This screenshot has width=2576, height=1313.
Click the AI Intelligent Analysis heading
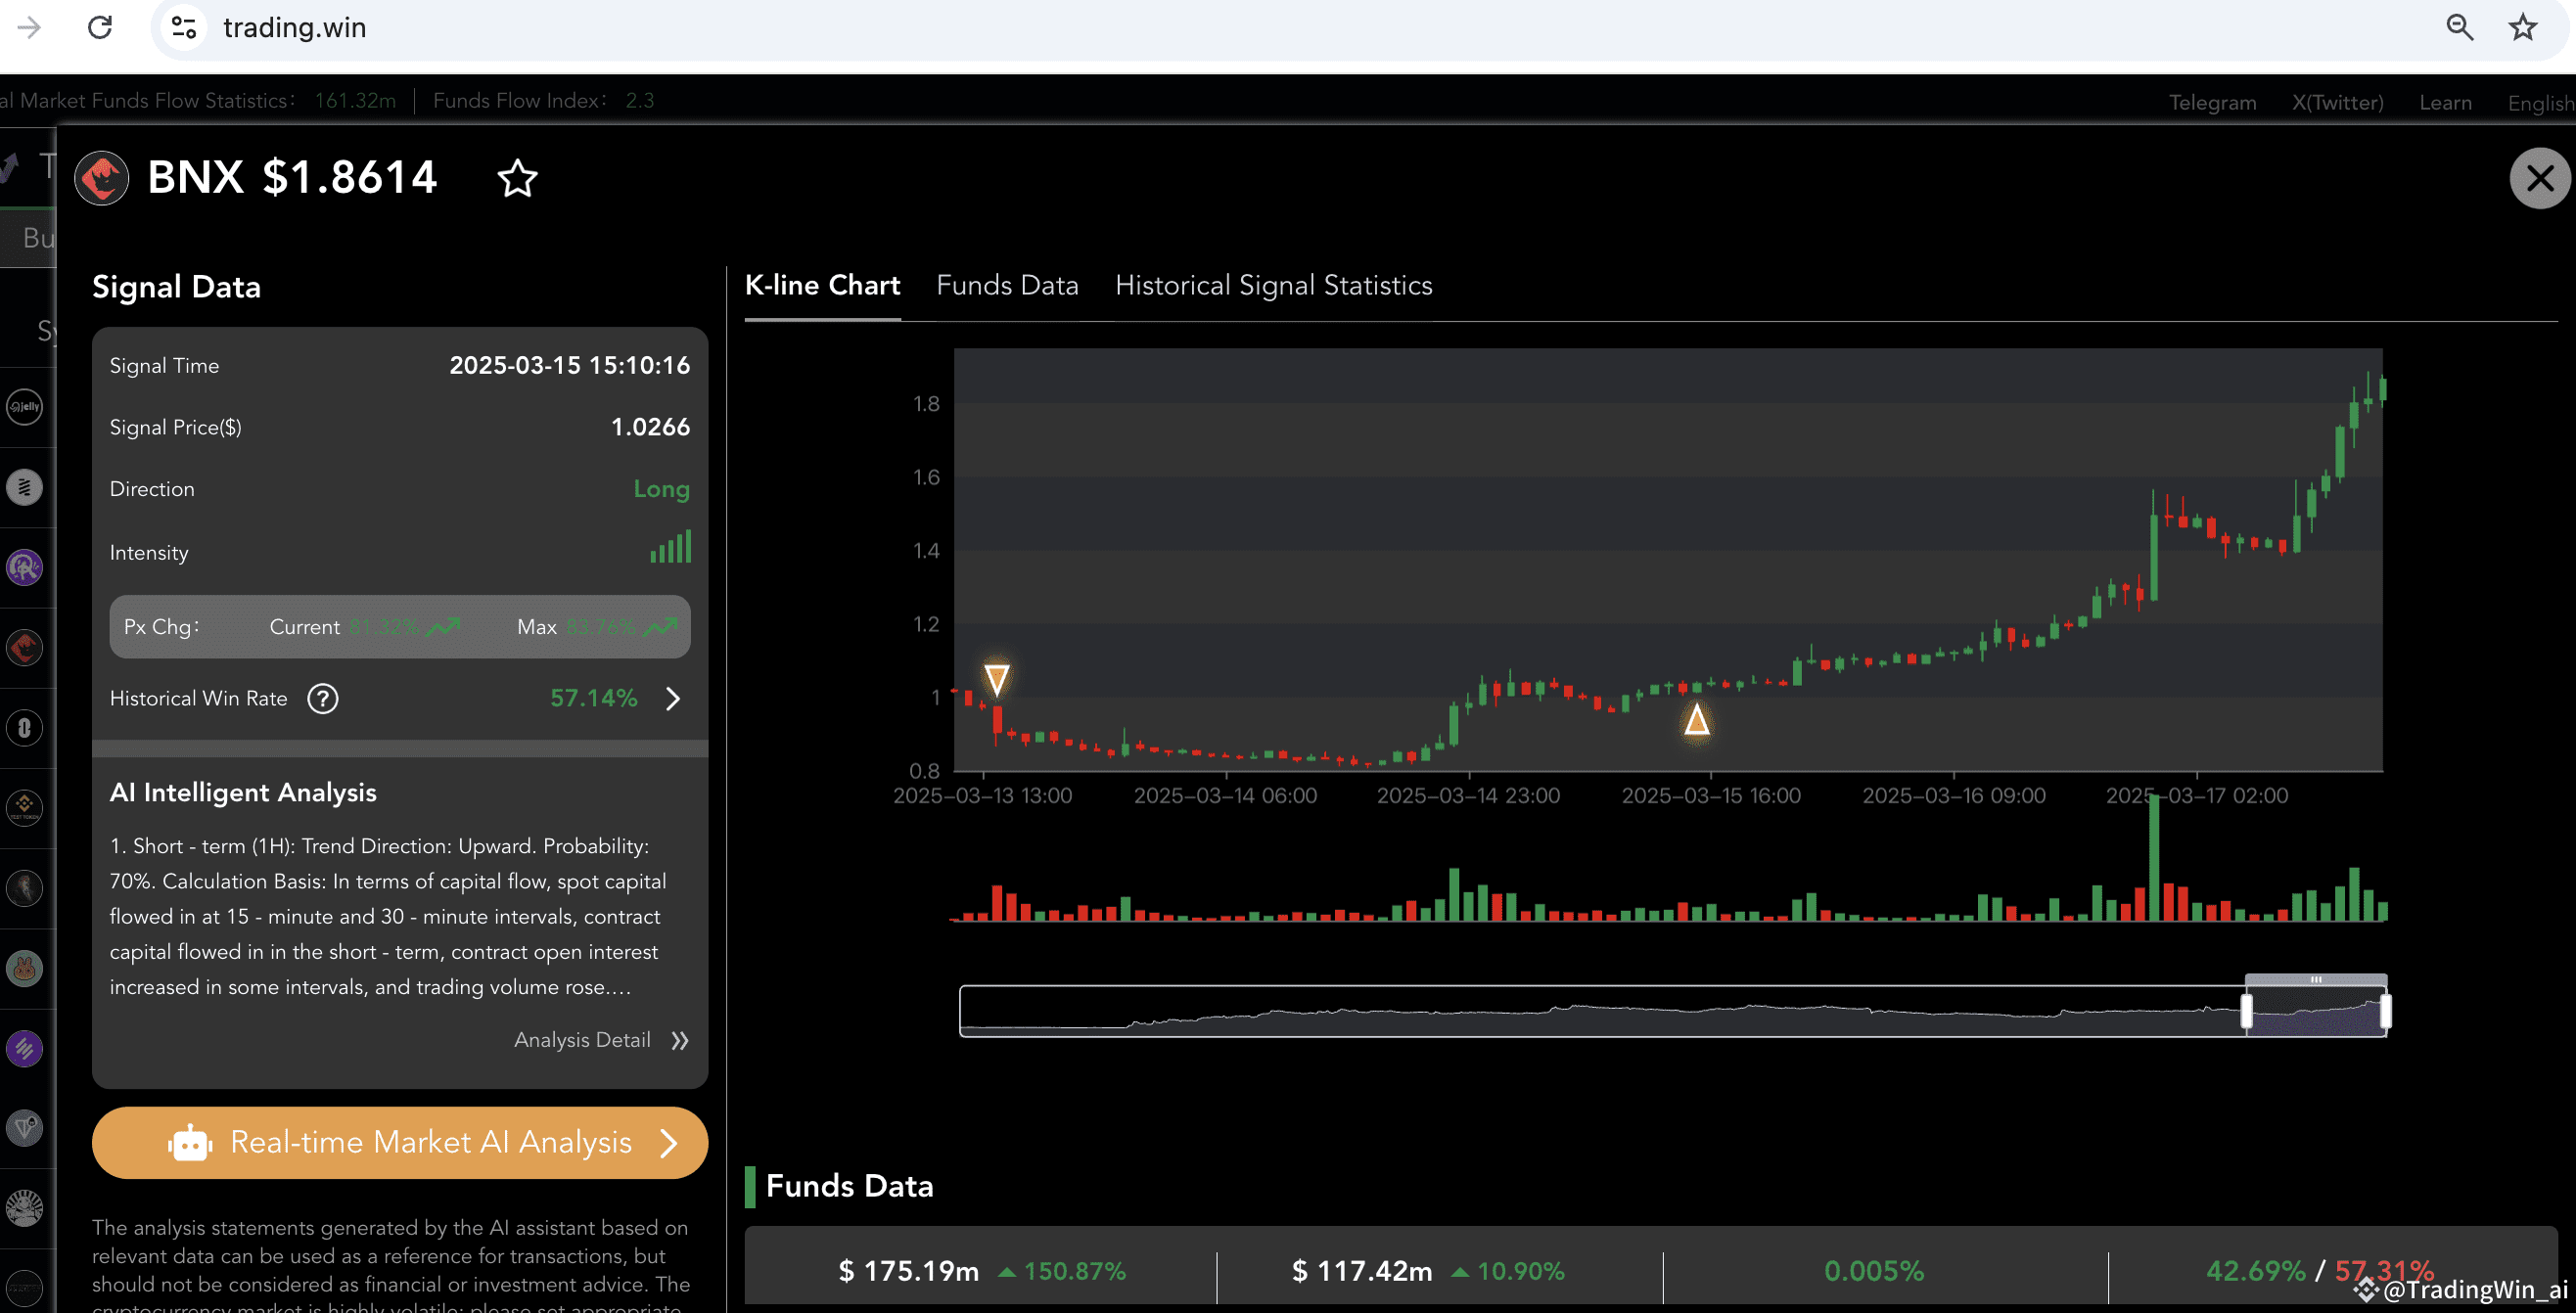tap(243, 792)
